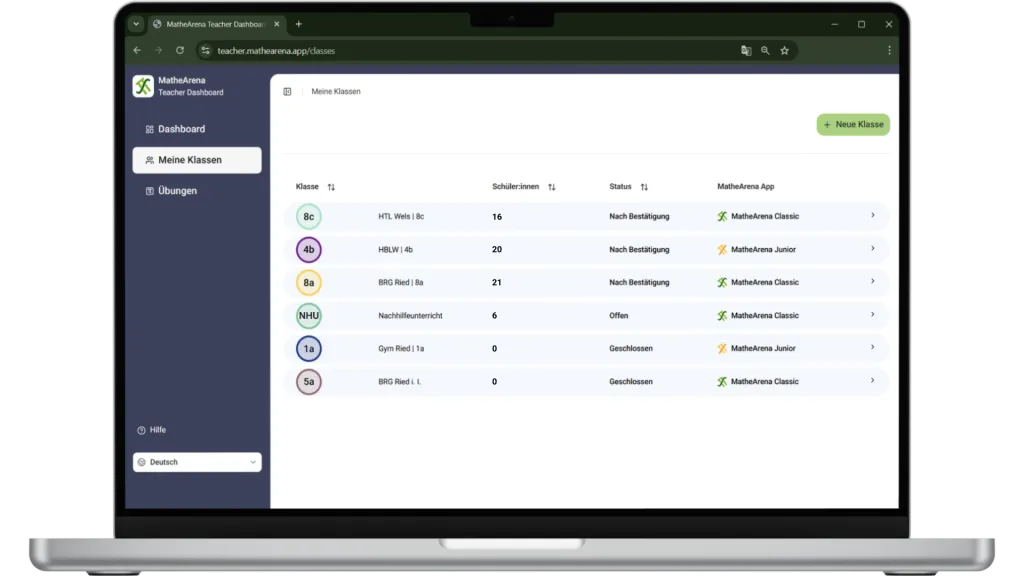The image size is (1024, 576).
Task: Toggle the sidebar panel icon
Action: (287, 91)
